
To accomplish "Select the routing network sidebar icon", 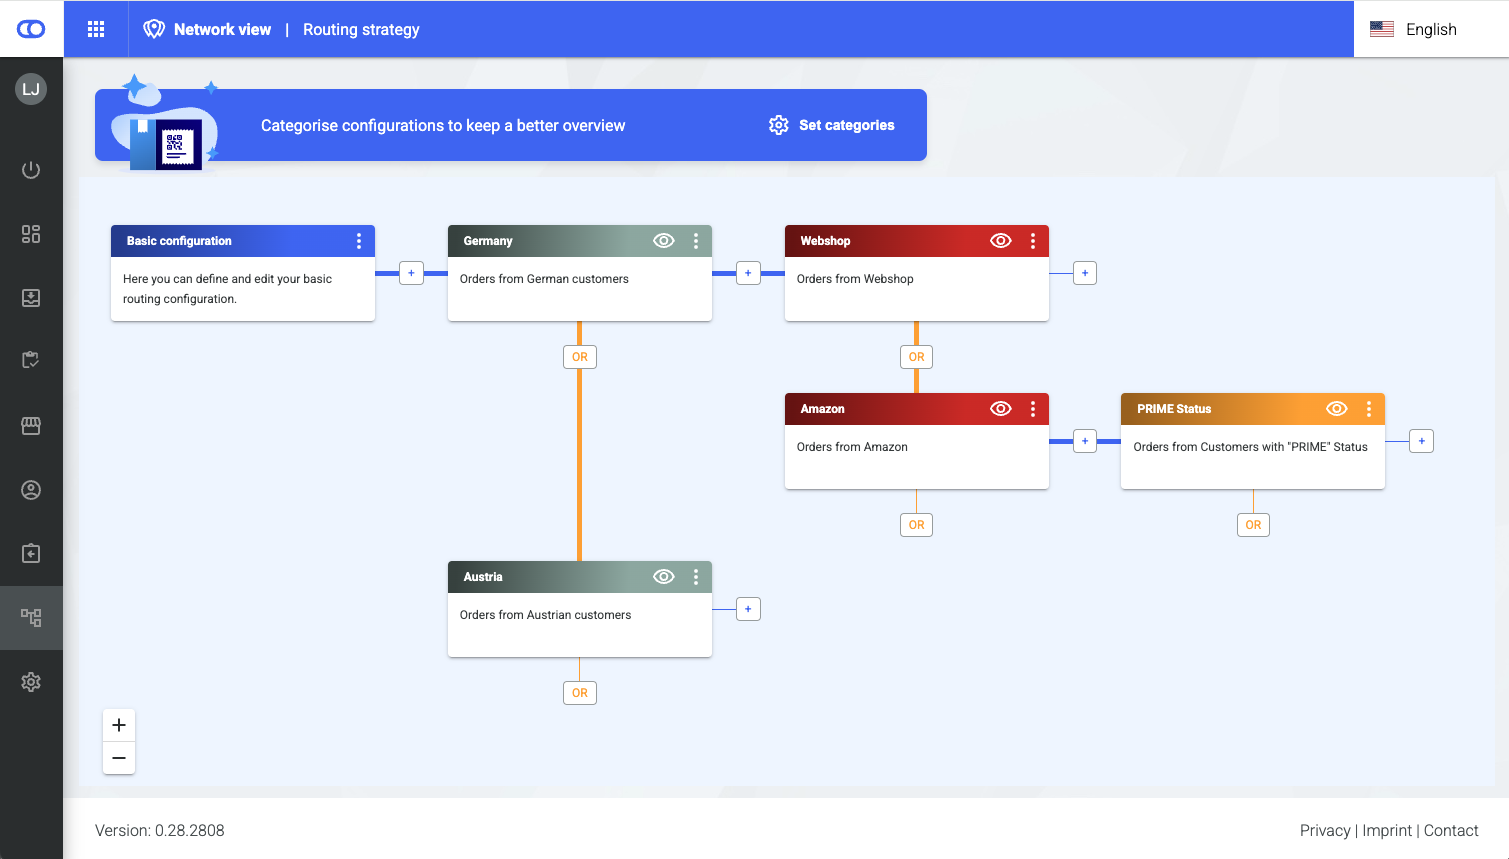I will click(31, 618).
